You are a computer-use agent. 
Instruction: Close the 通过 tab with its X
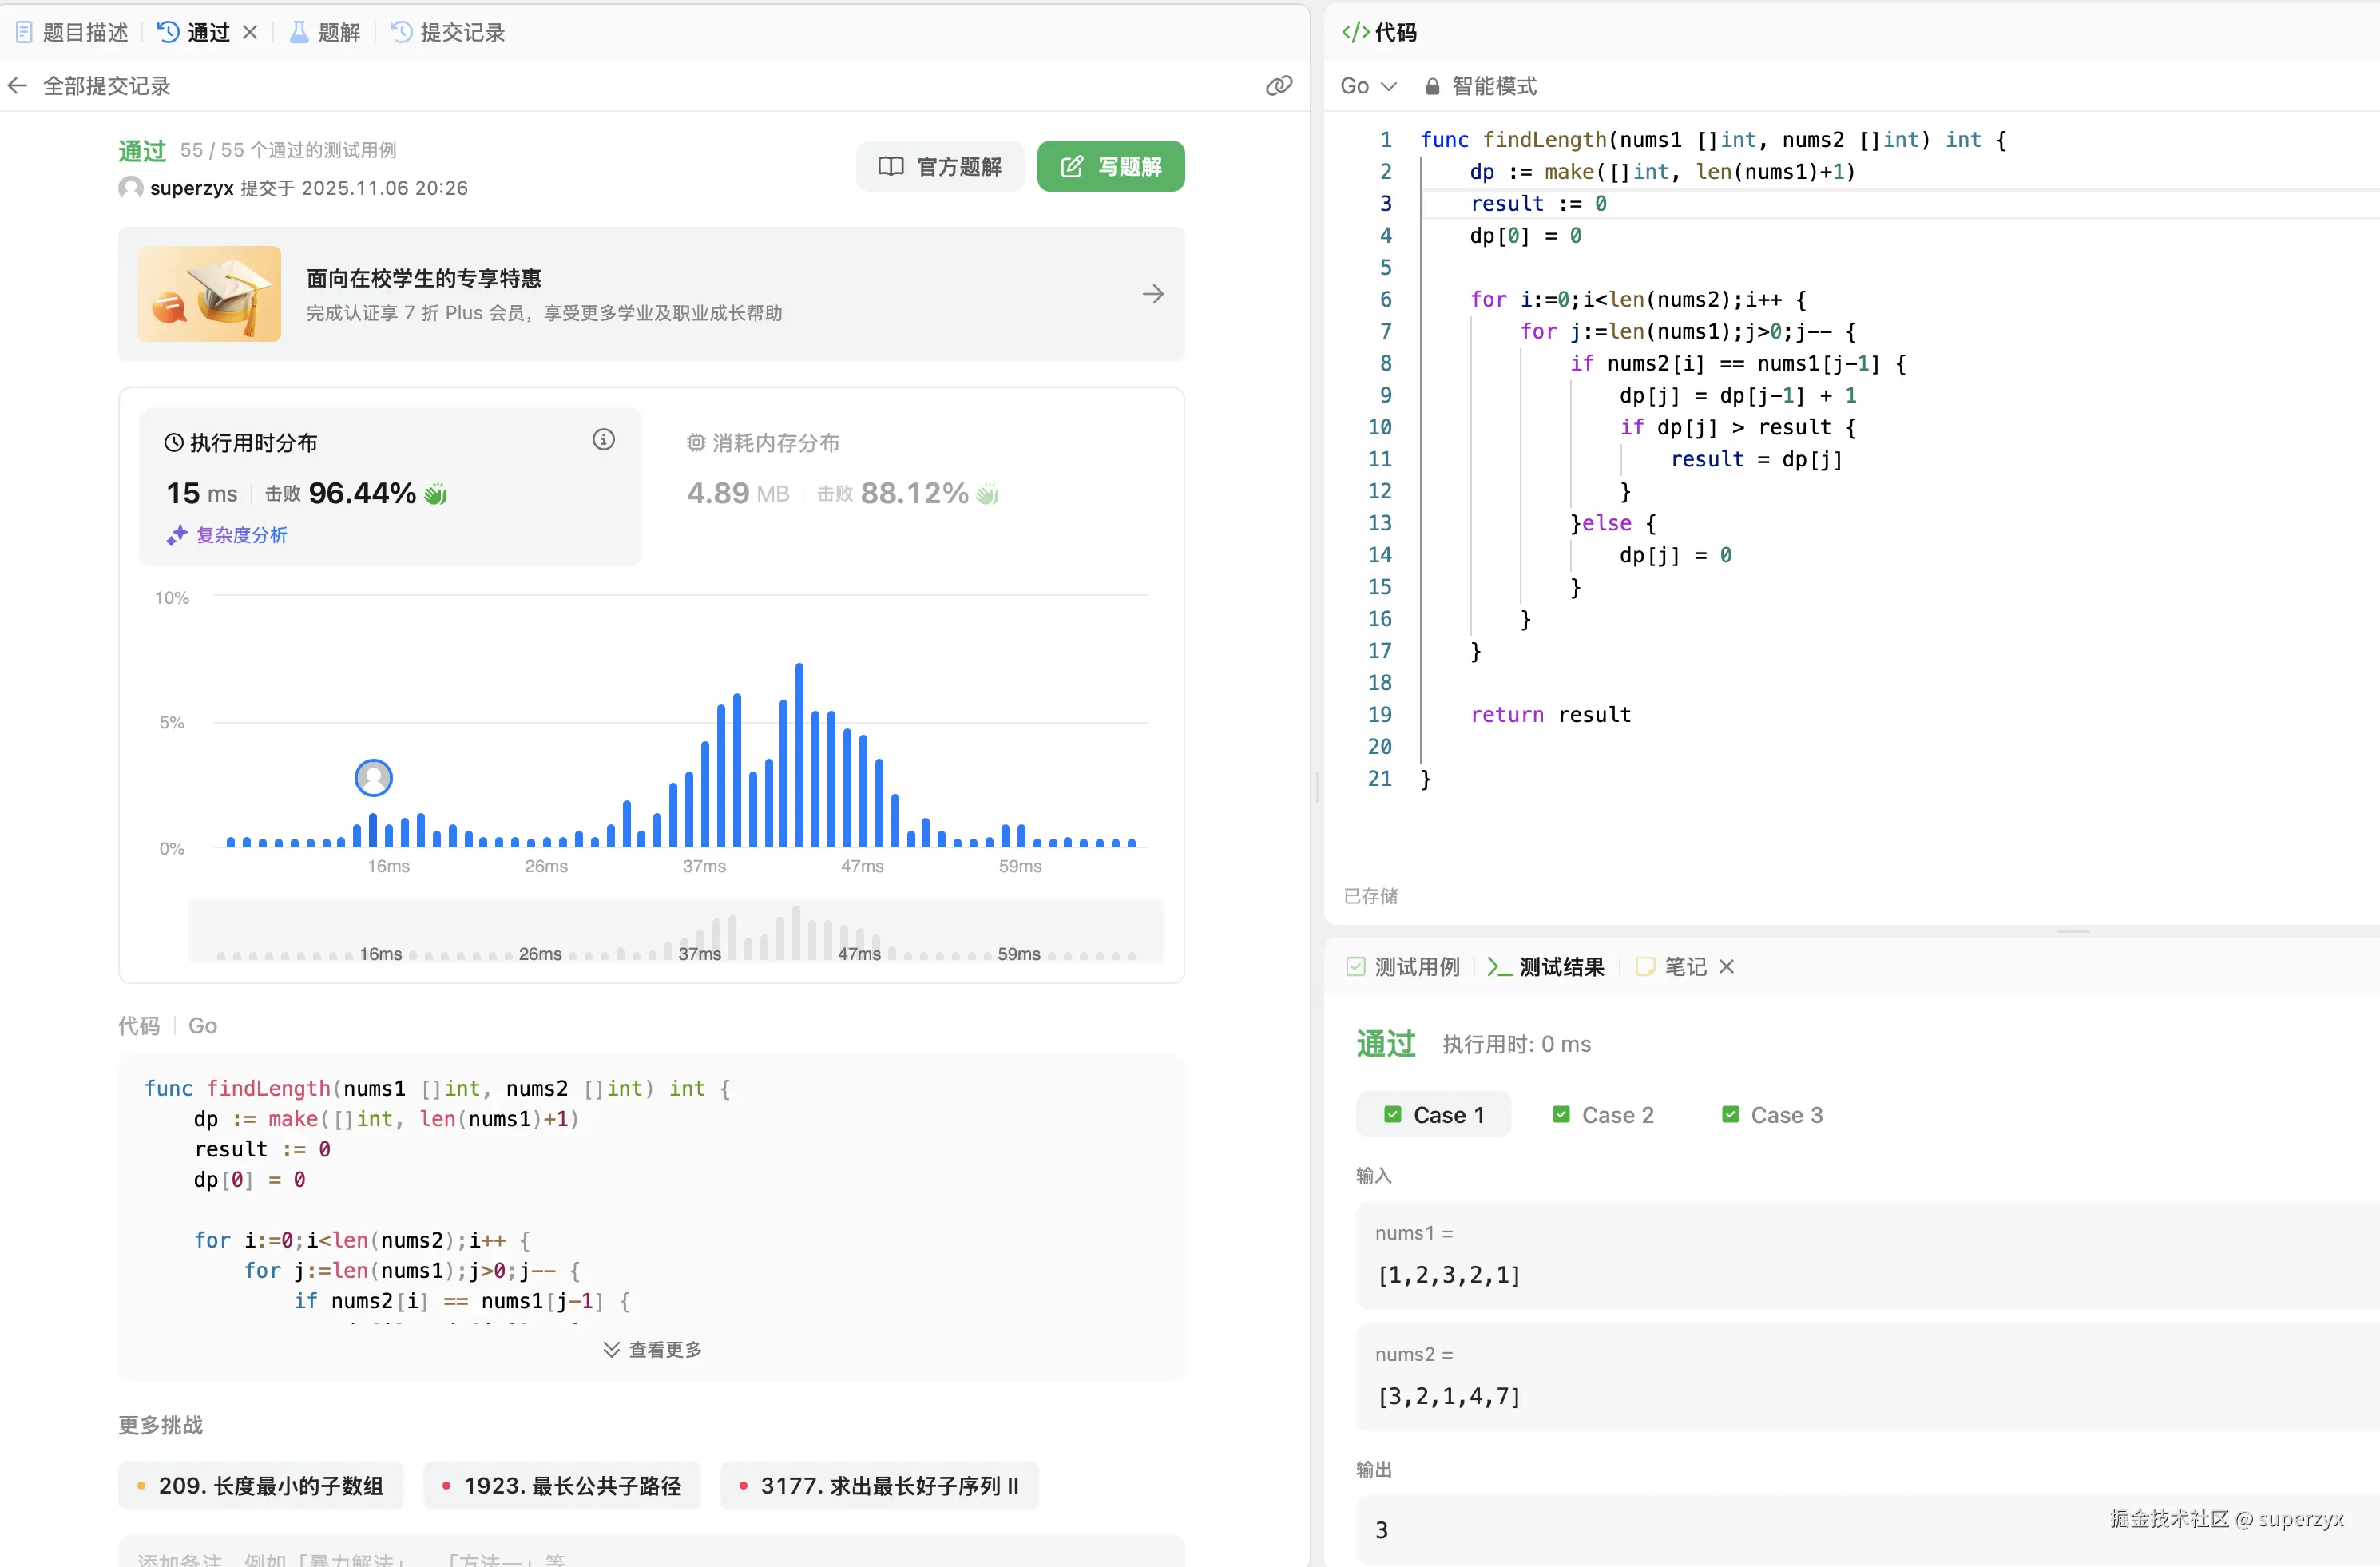pyautogui.click(x=250, y=32)
